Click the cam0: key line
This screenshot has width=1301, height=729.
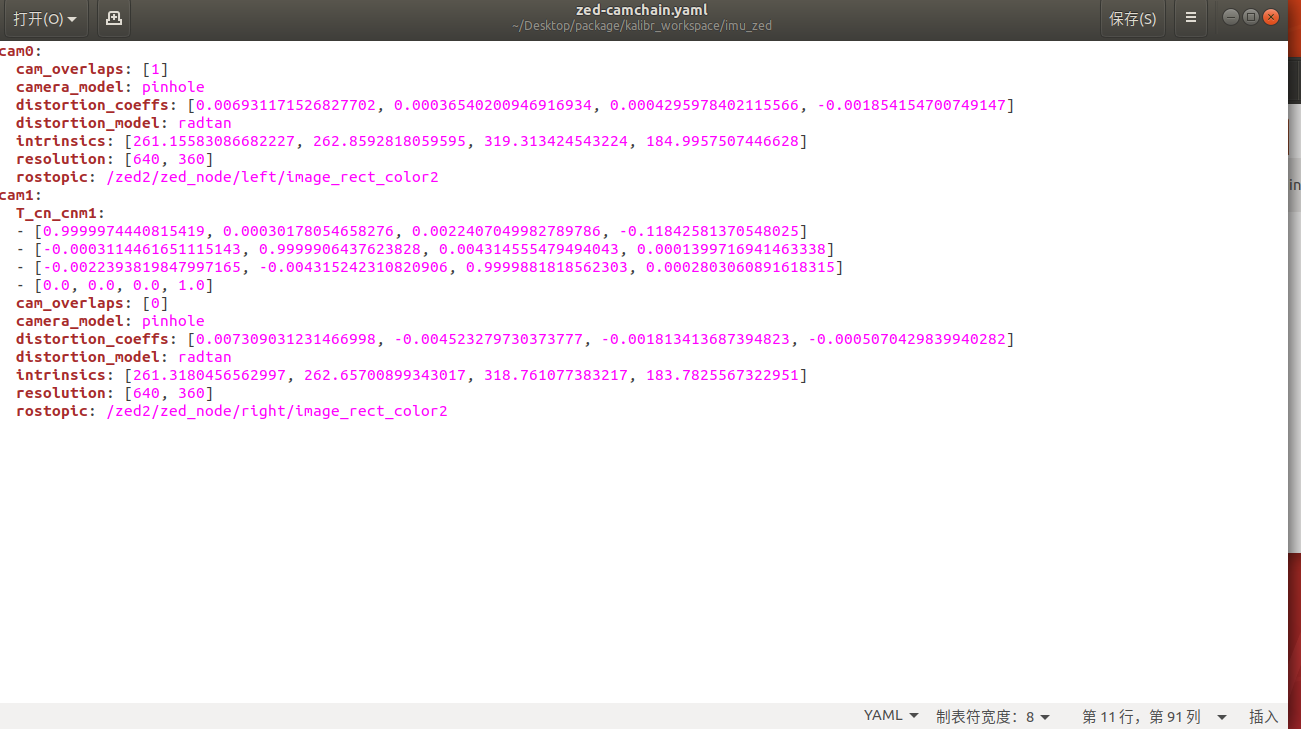point(21,51)
